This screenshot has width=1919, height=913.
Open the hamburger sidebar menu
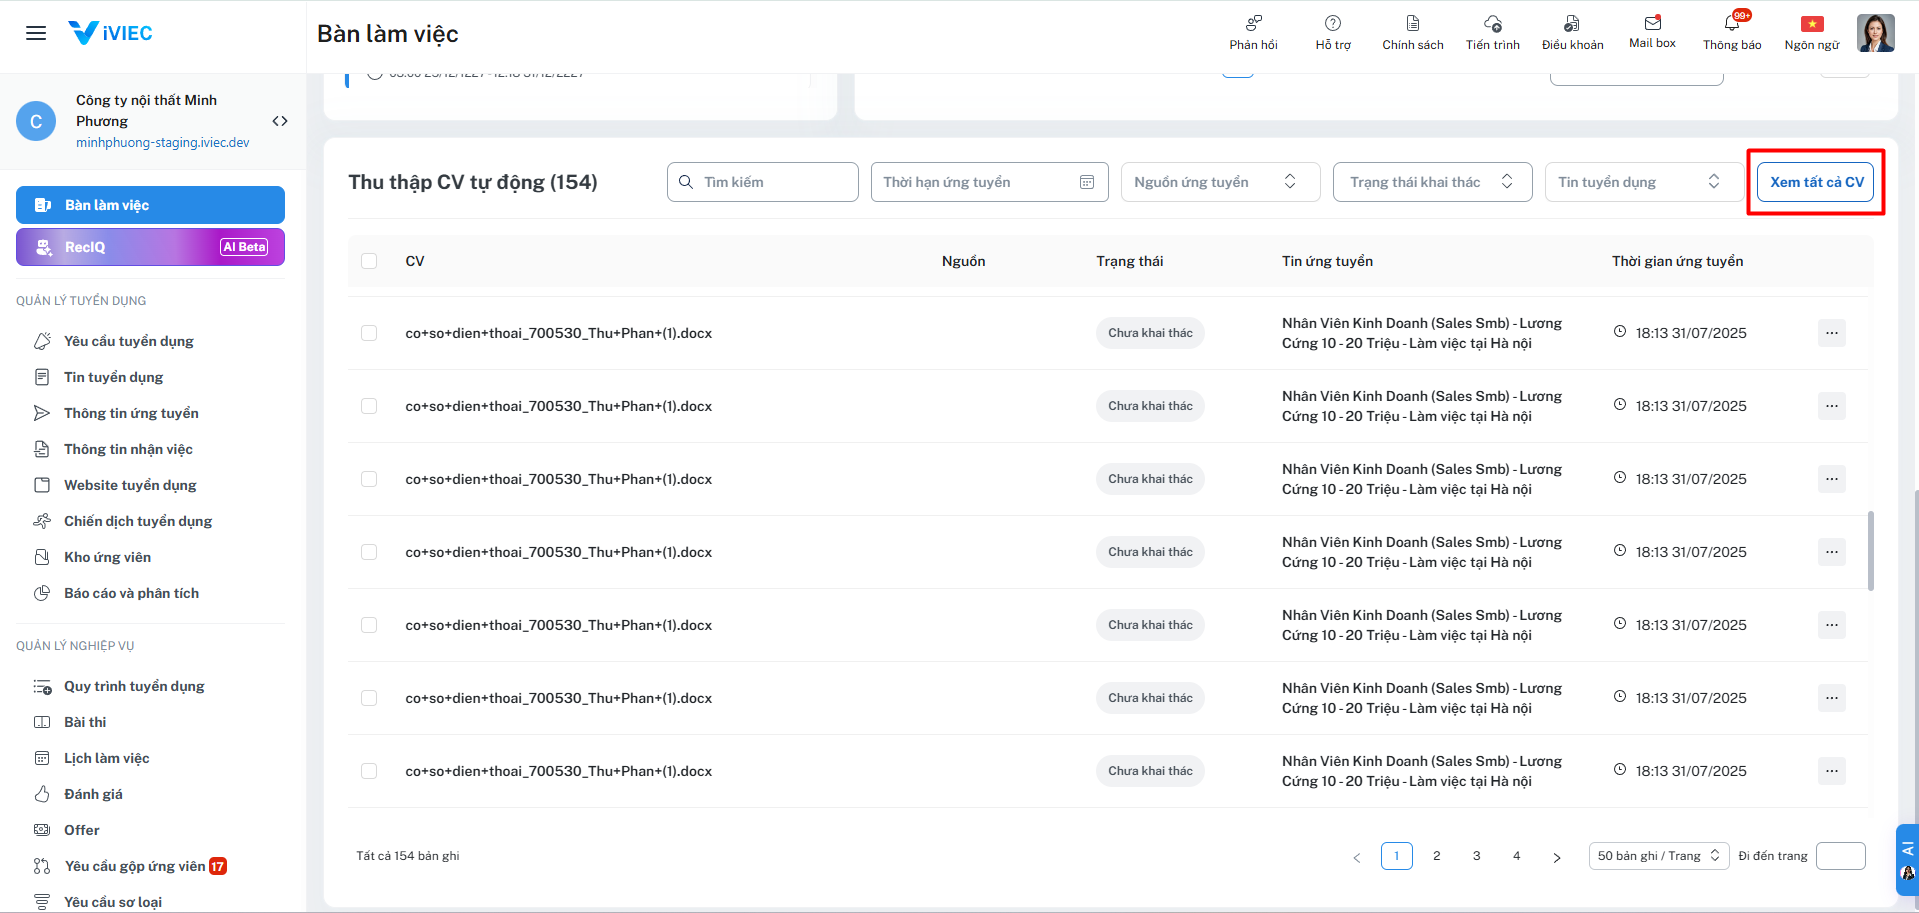36,33
